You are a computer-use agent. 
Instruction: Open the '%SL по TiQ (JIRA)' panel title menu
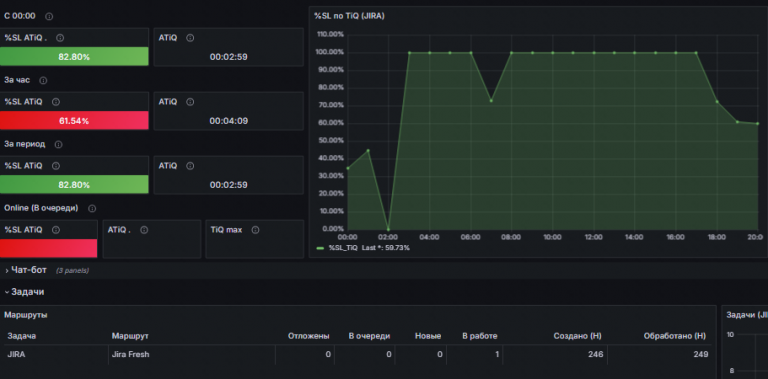[x=349, y=16]
